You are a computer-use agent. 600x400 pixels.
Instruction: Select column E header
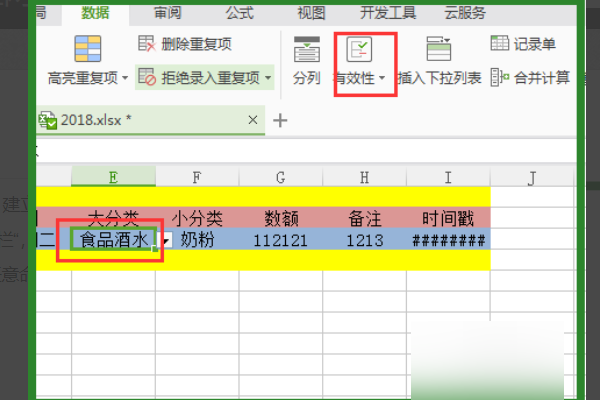(113, 177)
